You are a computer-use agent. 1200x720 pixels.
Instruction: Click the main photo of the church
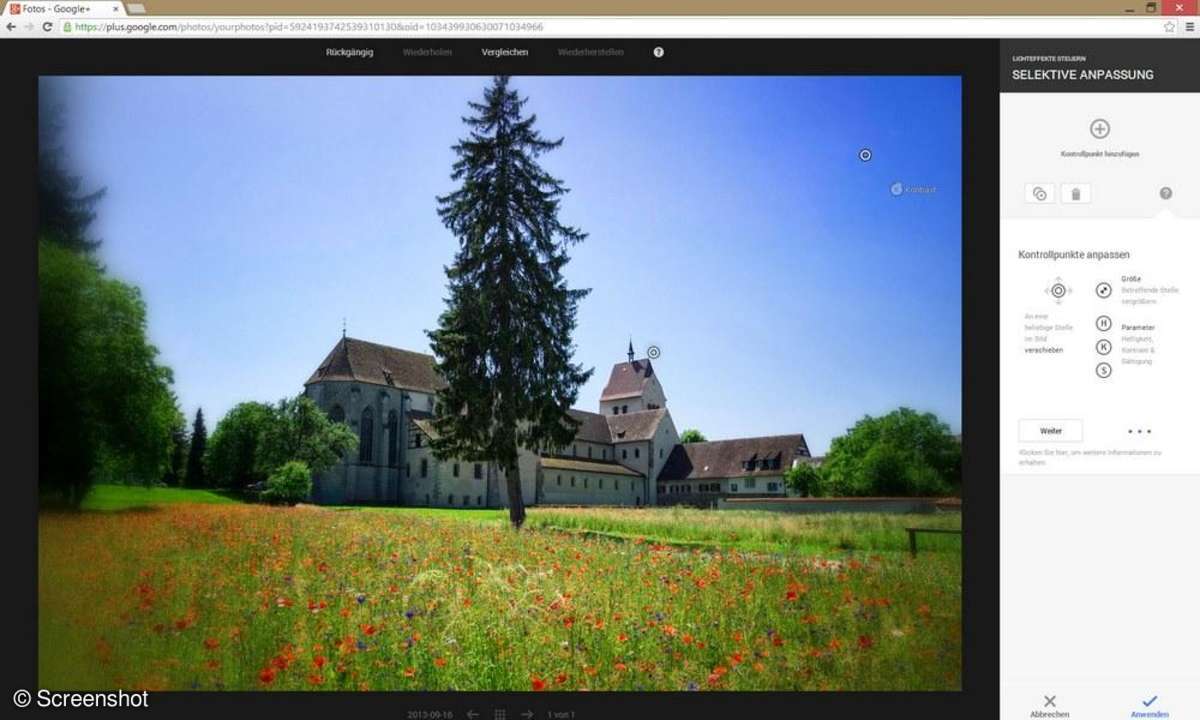coord(500,383)
